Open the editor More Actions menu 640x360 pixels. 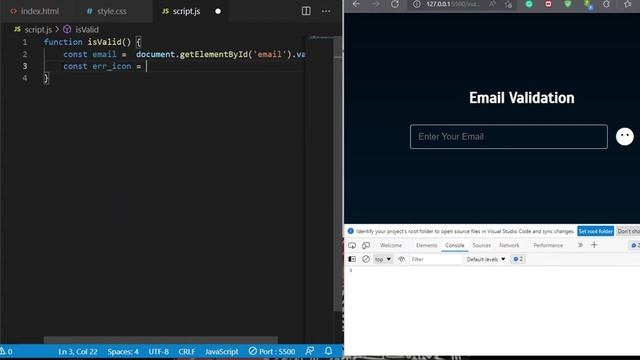[x=326, y=11]
